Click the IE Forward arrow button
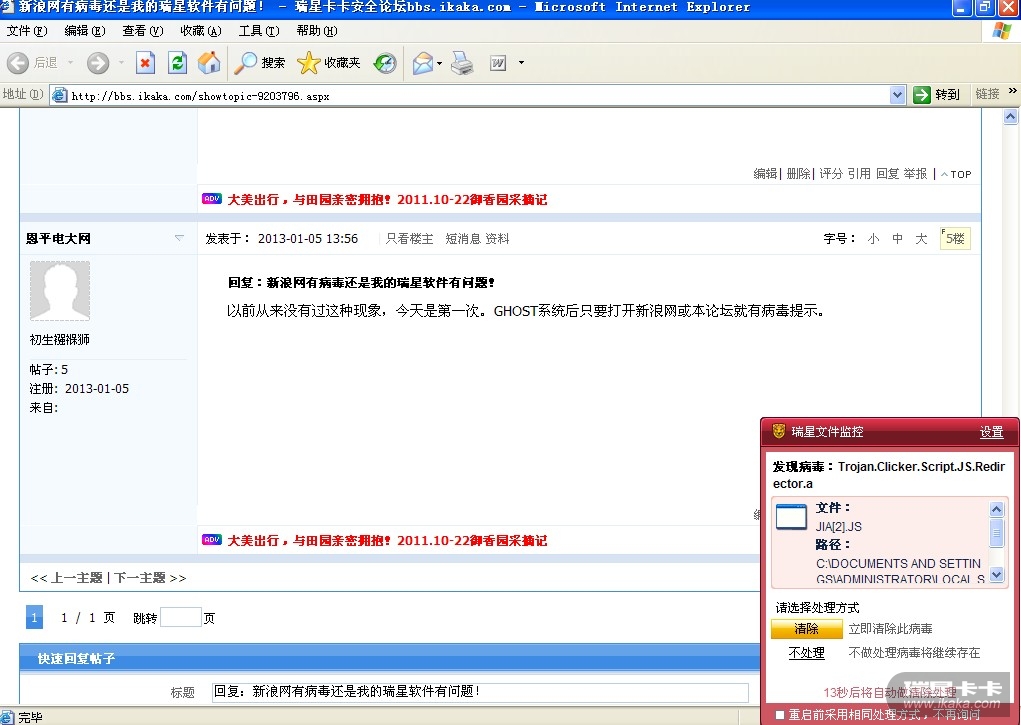 [x=98, y=63]
